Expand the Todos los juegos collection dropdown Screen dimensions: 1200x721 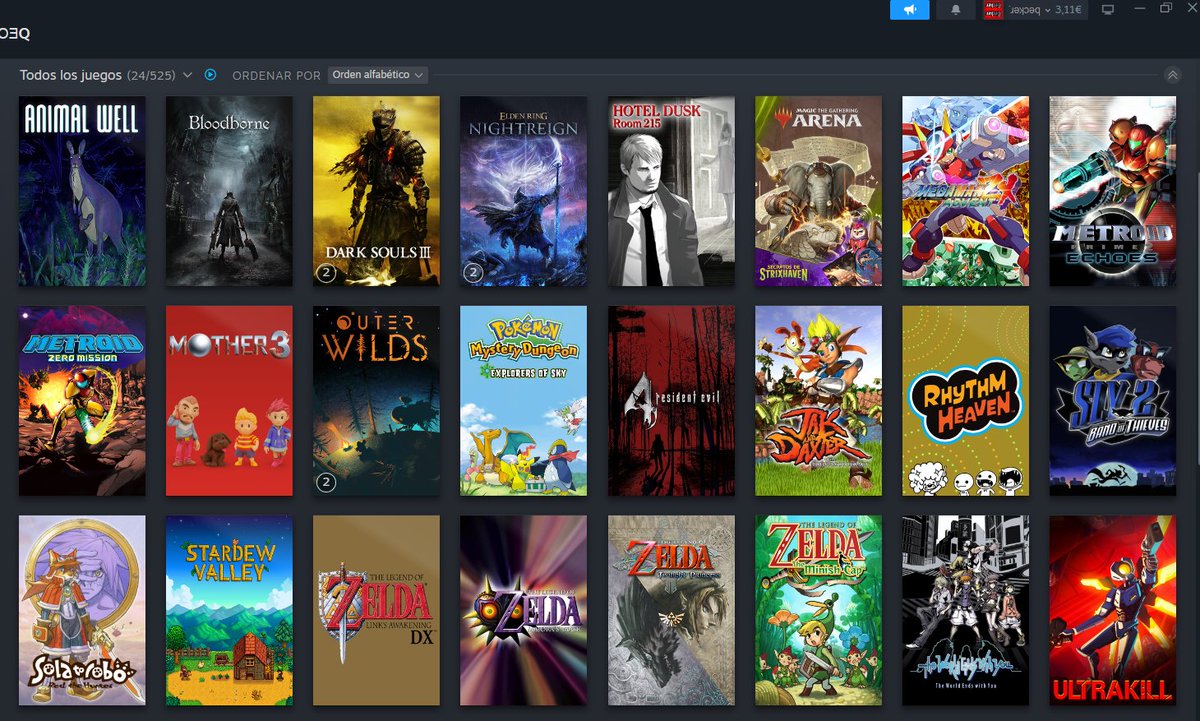(187, 75)
